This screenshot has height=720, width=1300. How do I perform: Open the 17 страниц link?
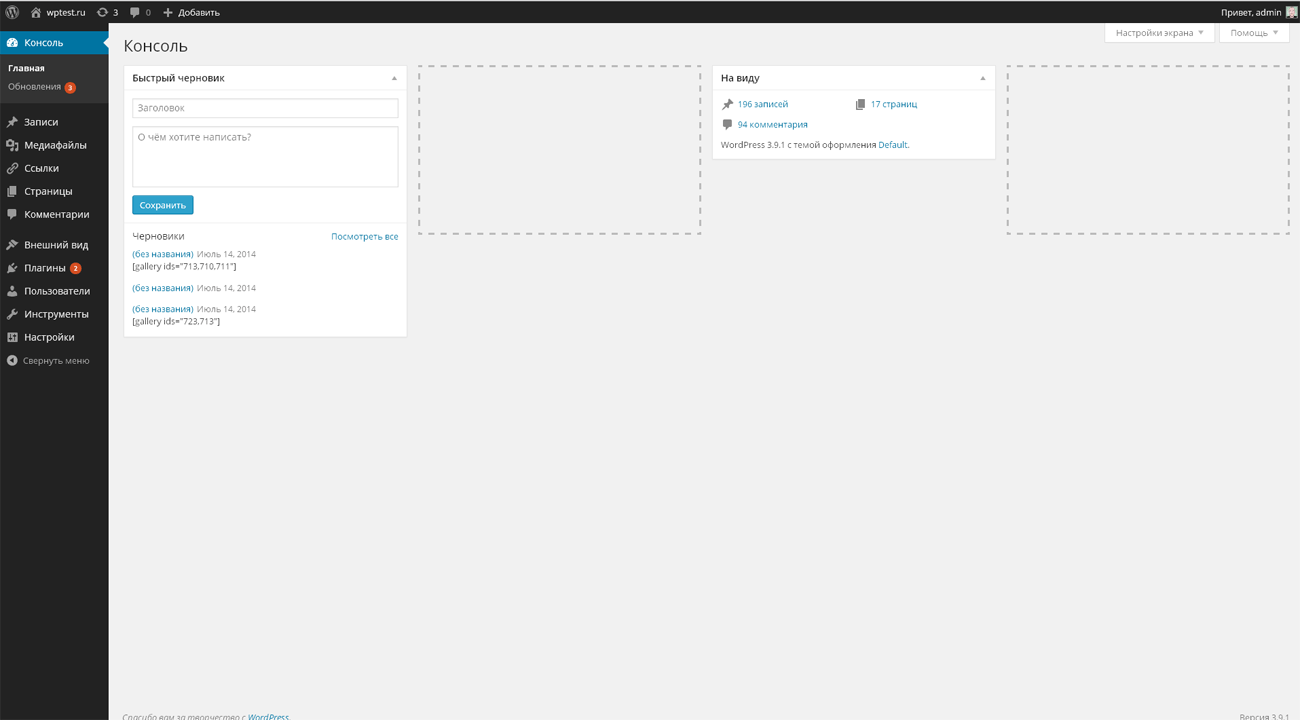[x=894, y=104]
